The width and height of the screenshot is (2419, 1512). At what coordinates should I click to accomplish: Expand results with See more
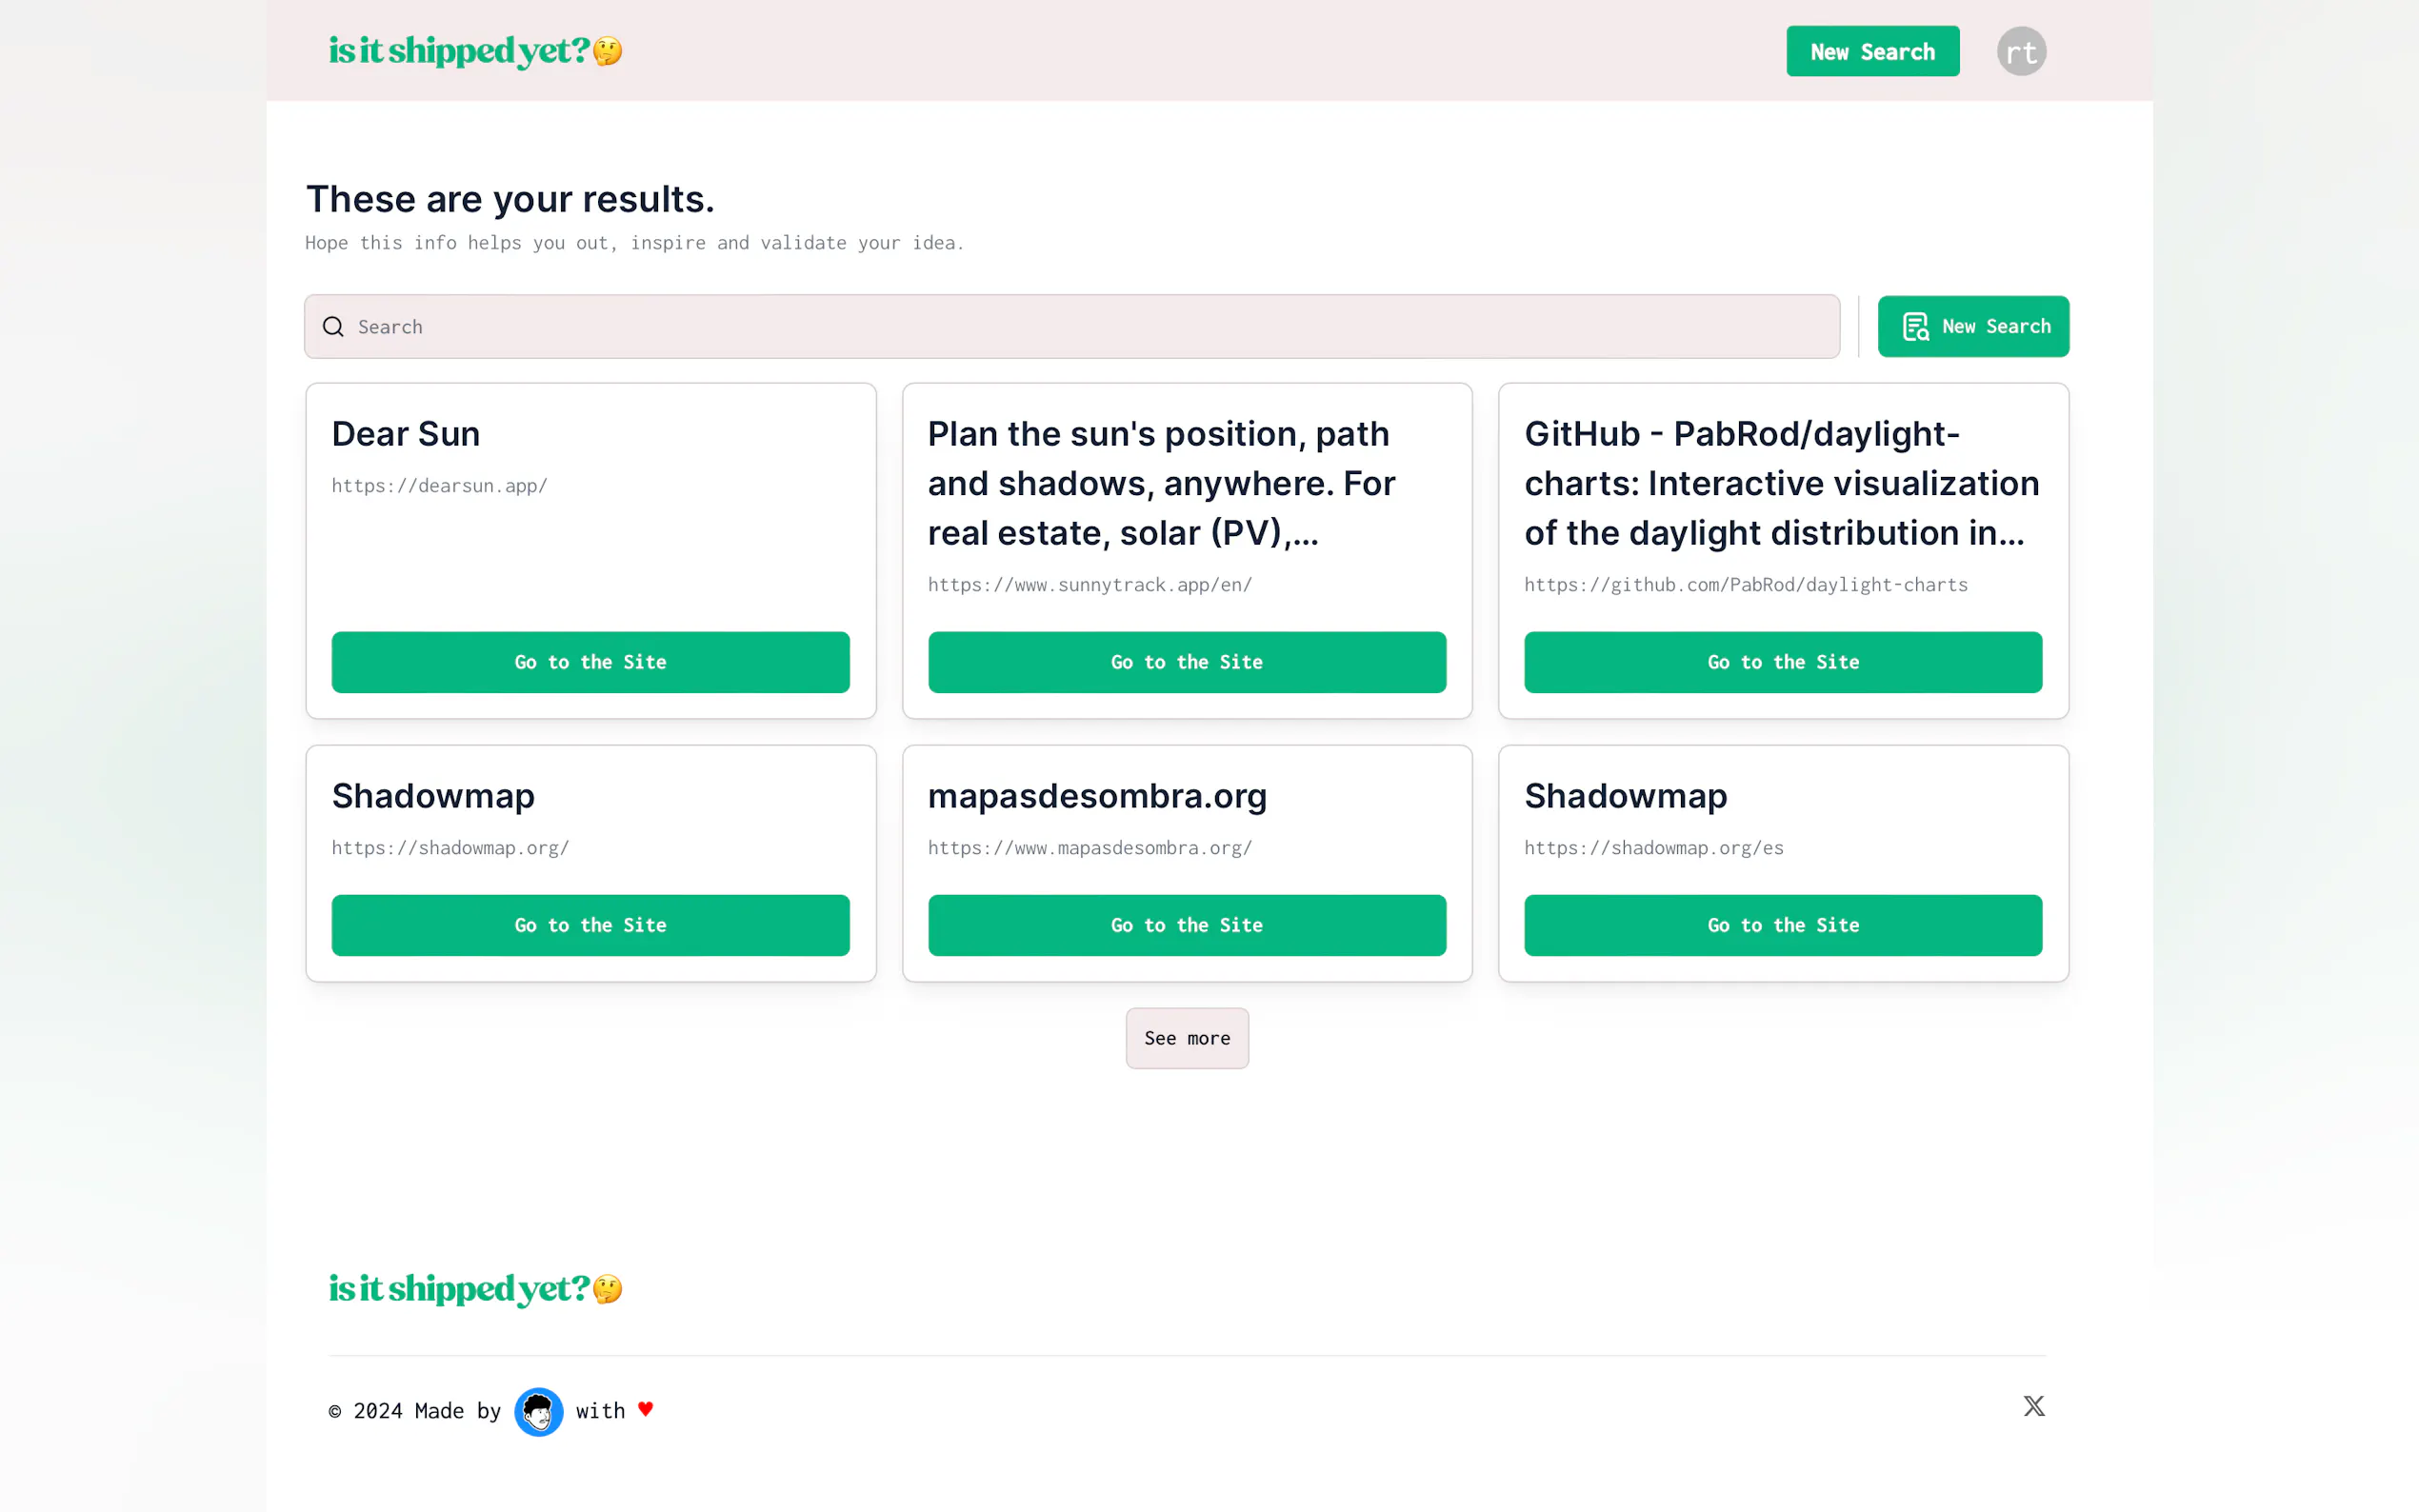click(1187, 1038)
